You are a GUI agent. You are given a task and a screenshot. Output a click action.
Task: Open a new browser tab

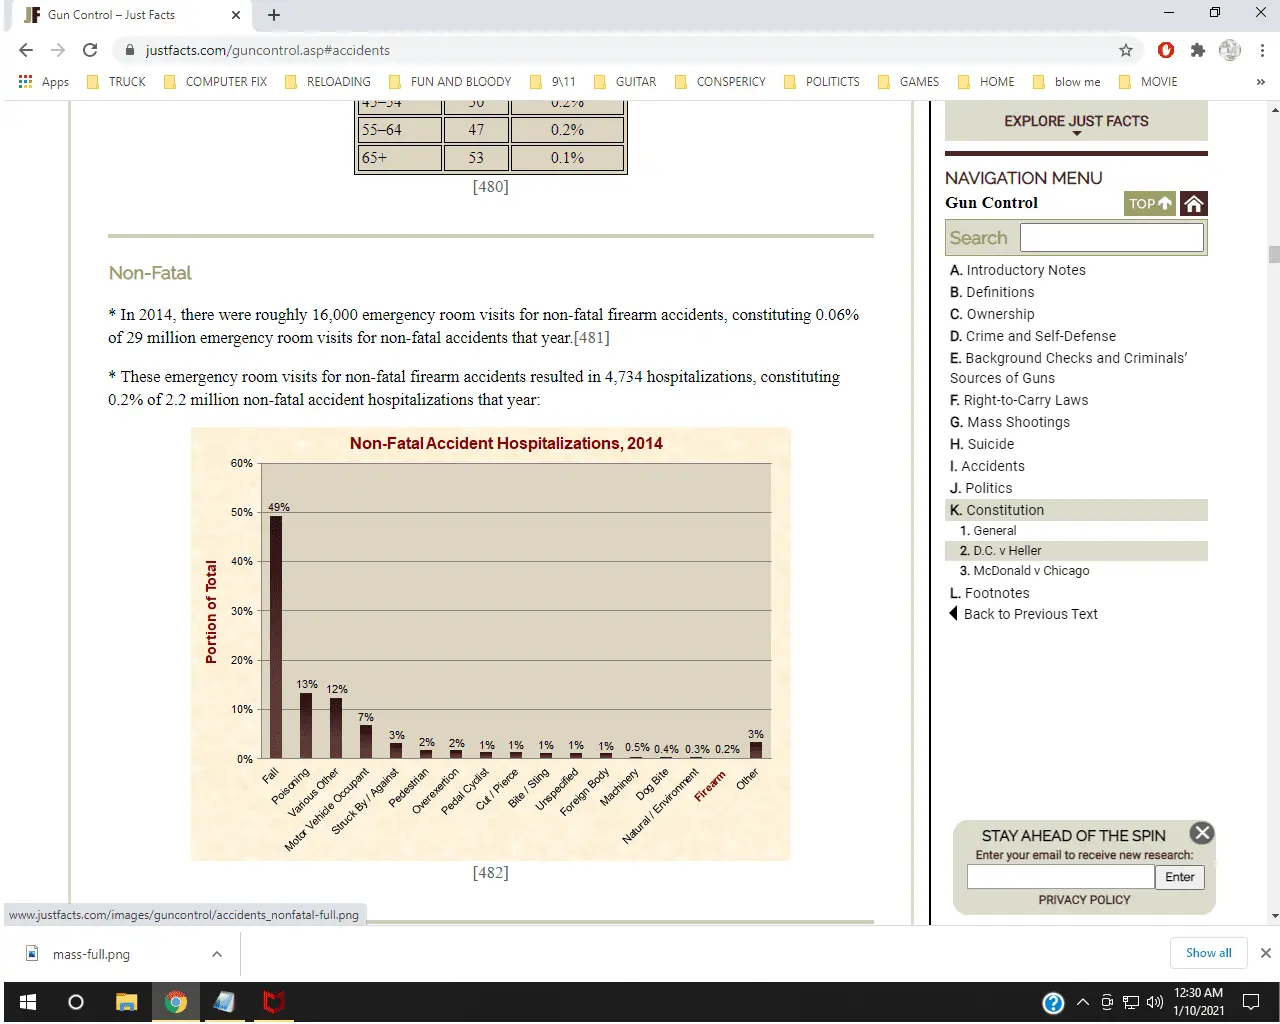[274, 15]
